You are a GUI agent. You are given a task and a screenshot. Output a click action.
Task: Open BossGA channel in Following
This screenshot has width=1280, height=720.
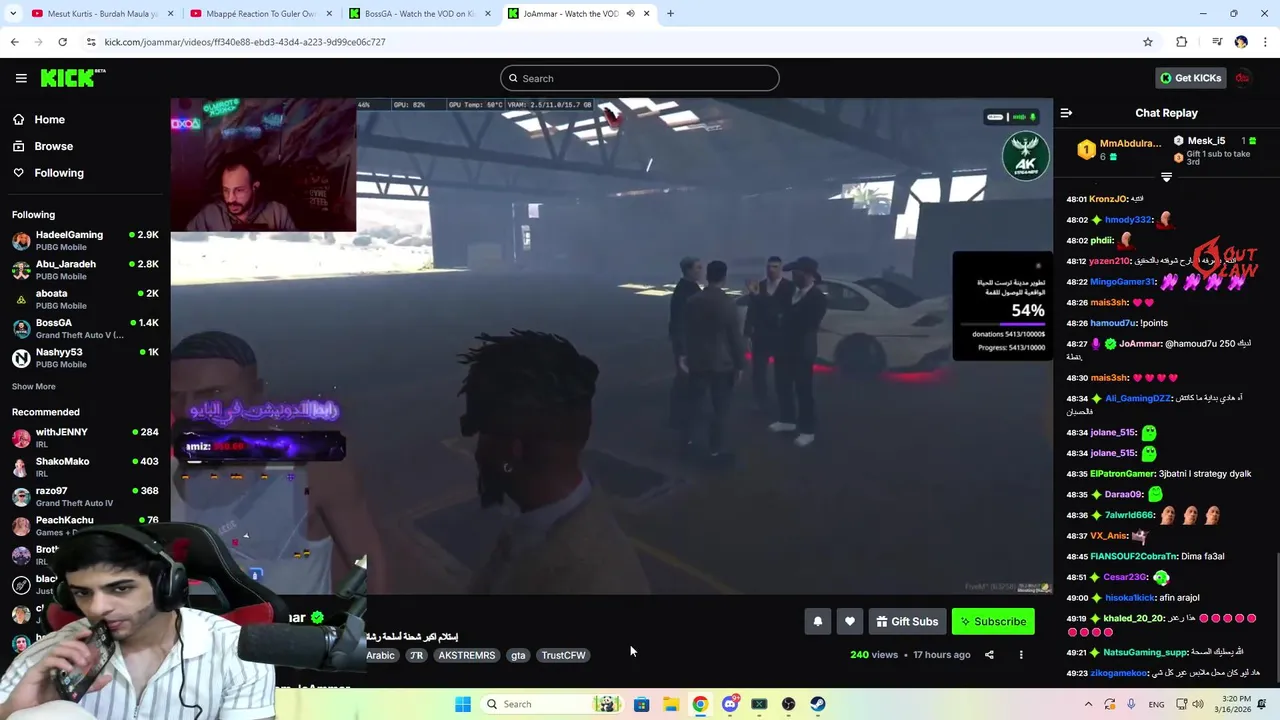(x=85, y=328)
